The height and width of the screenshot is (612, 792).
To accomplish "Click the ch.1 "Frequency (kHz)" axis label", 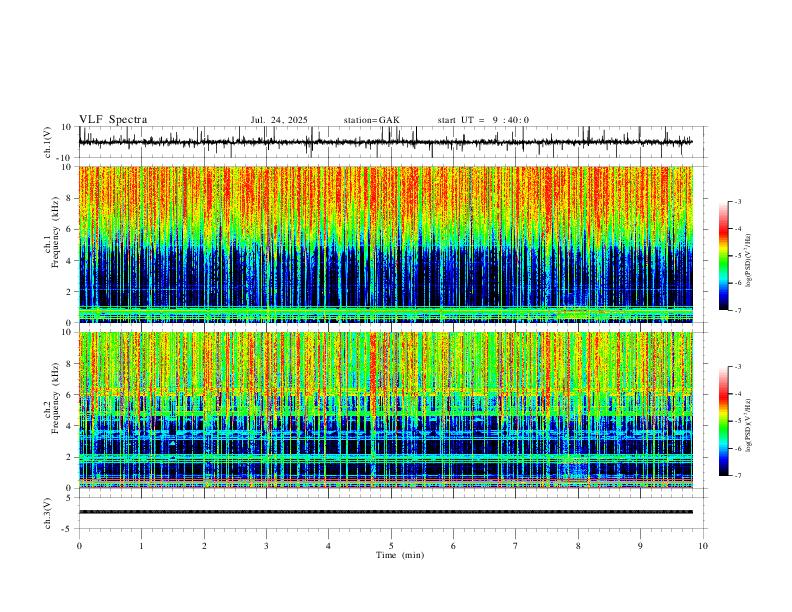I will coord(55,232).
